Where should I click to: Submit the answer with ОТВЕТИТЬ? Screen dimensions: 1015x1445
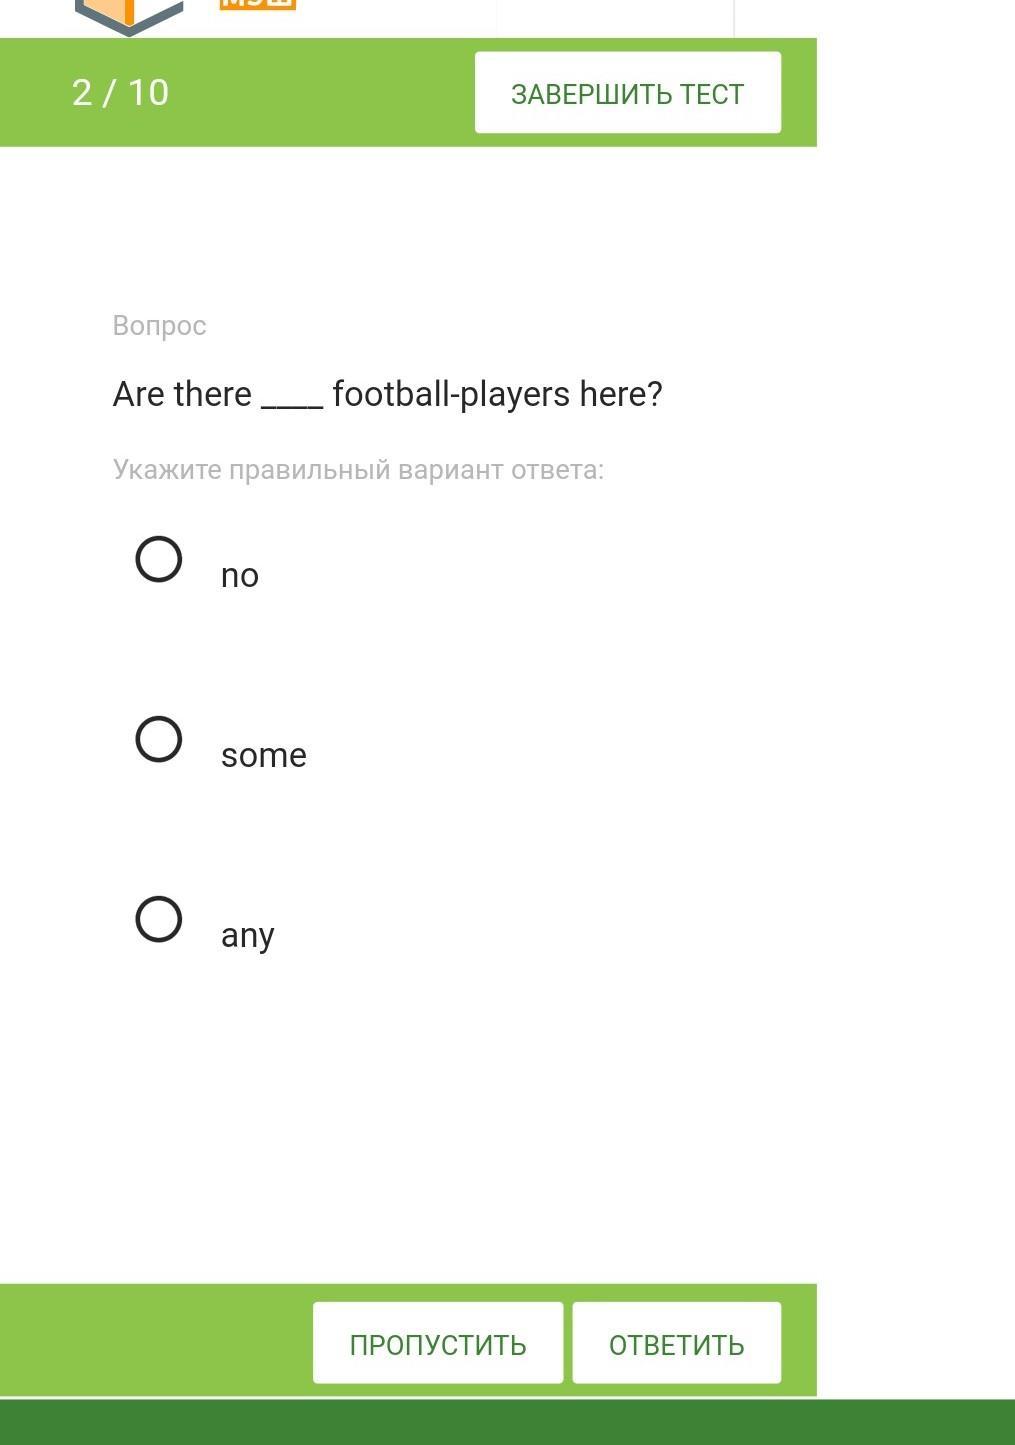(676, 1343)
